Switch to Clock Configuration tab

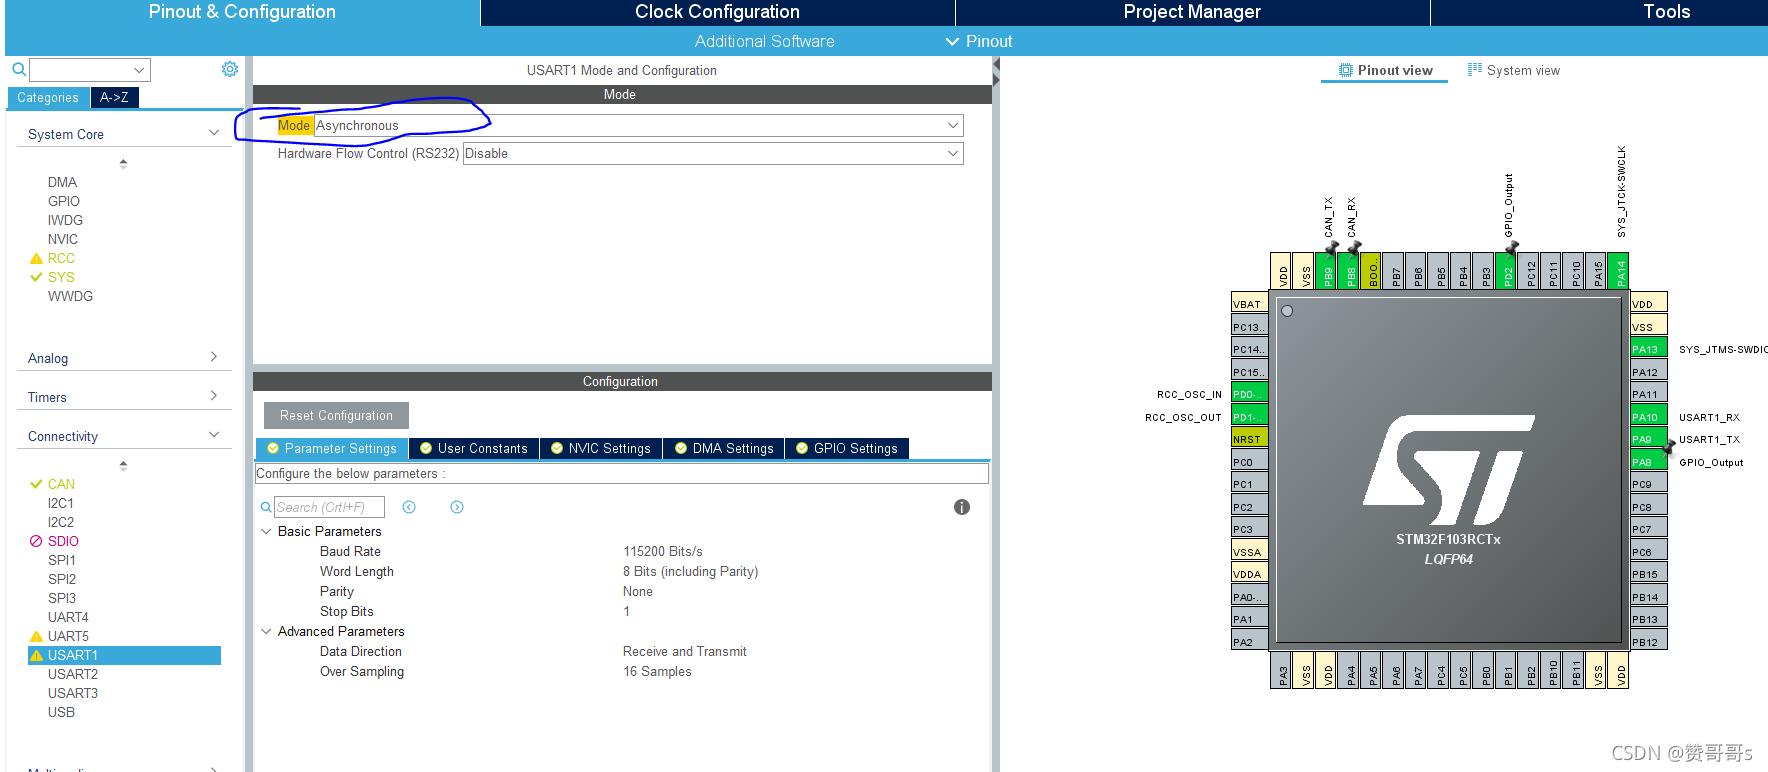click(717, 12)
